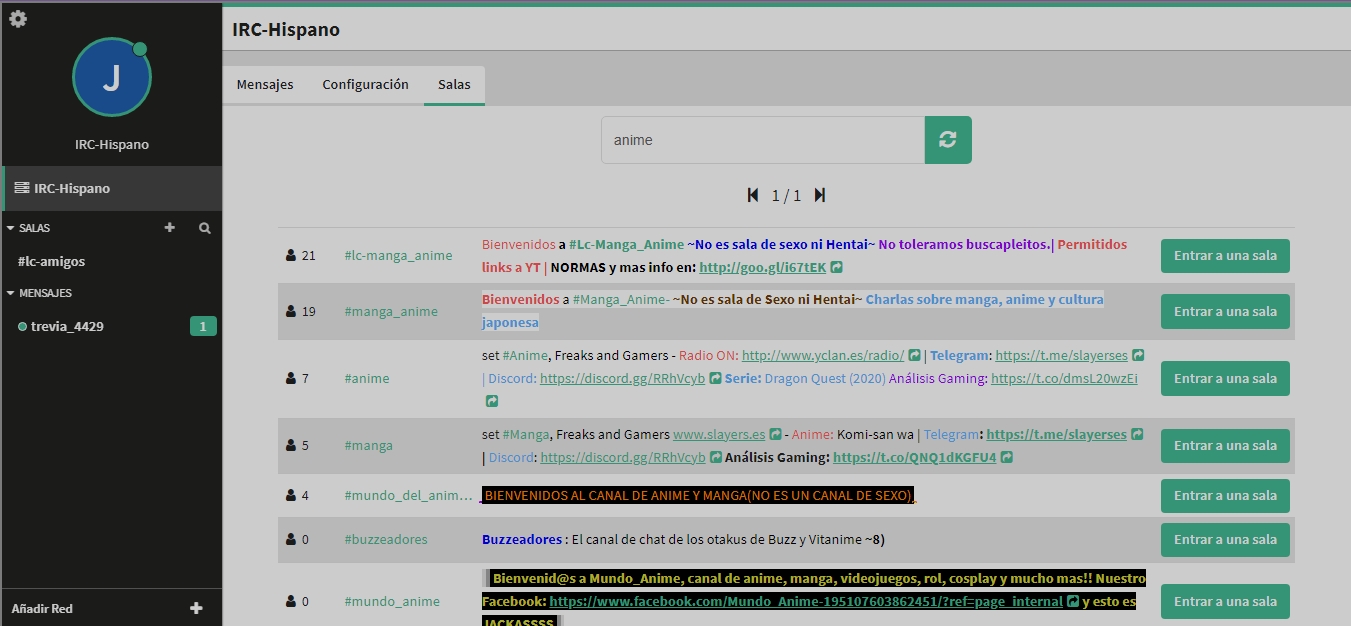1351x626 pixels.
Task: Click the plus icon next to Añadir Red
Action: (x=196, y=608)
